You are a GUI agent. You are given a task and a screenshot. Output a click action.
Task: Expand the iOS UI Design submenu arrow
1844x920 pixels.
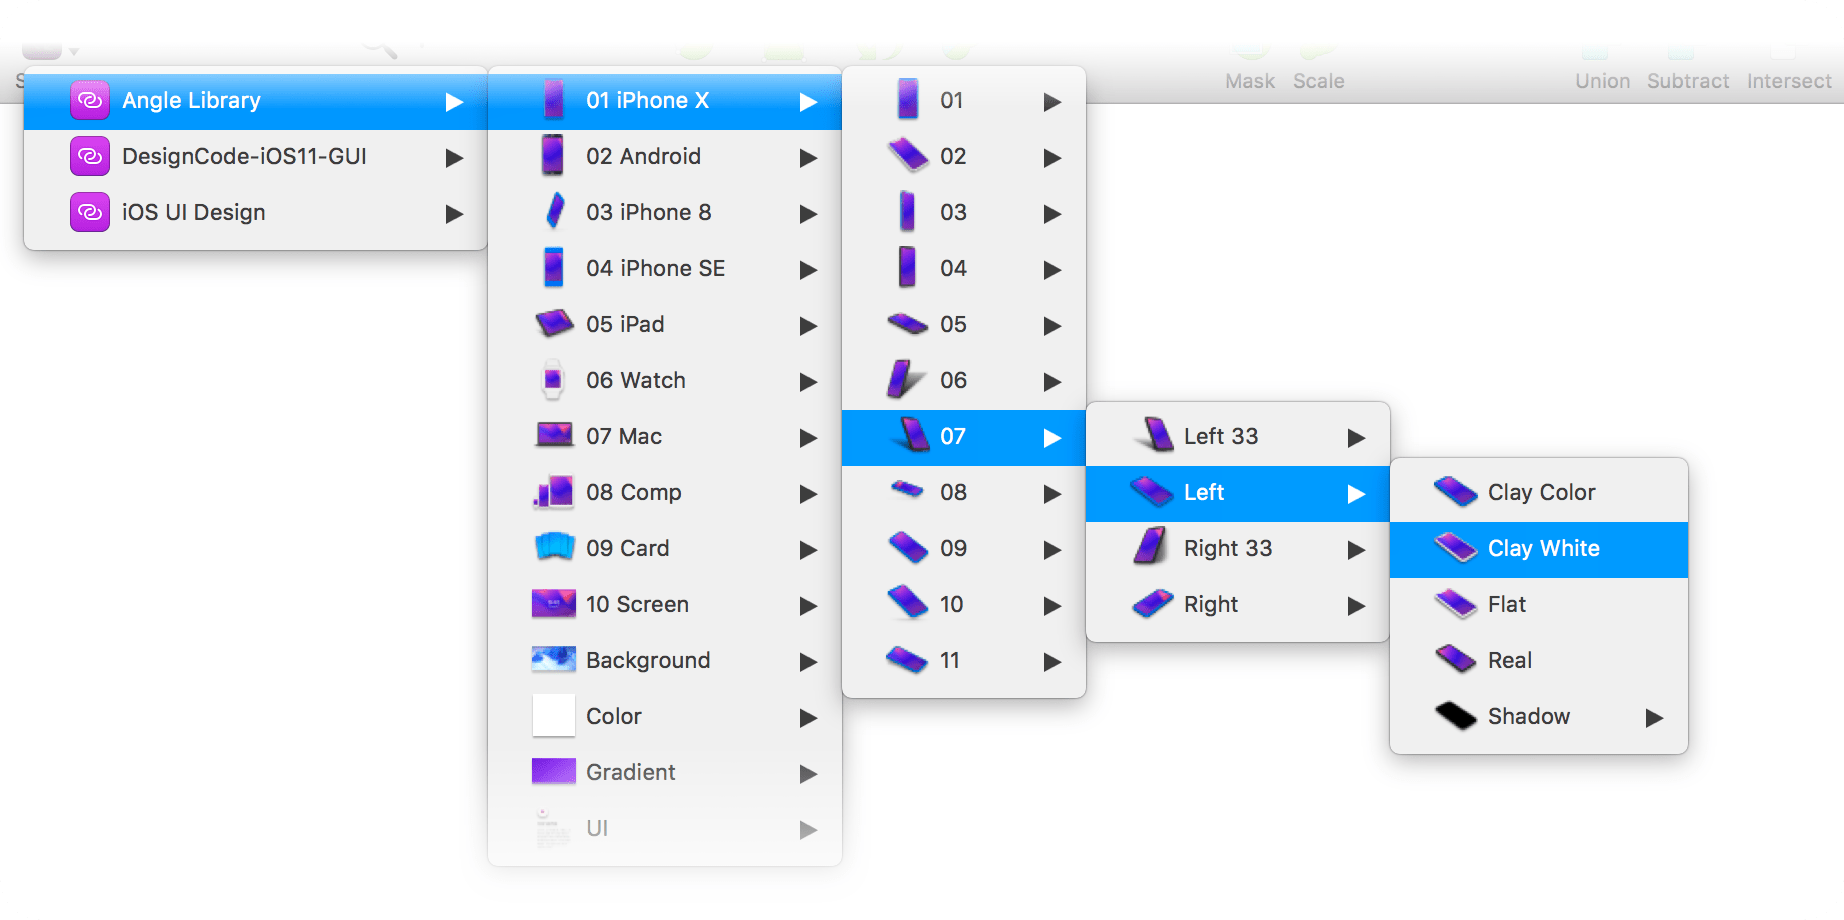[x=454, y=214]
